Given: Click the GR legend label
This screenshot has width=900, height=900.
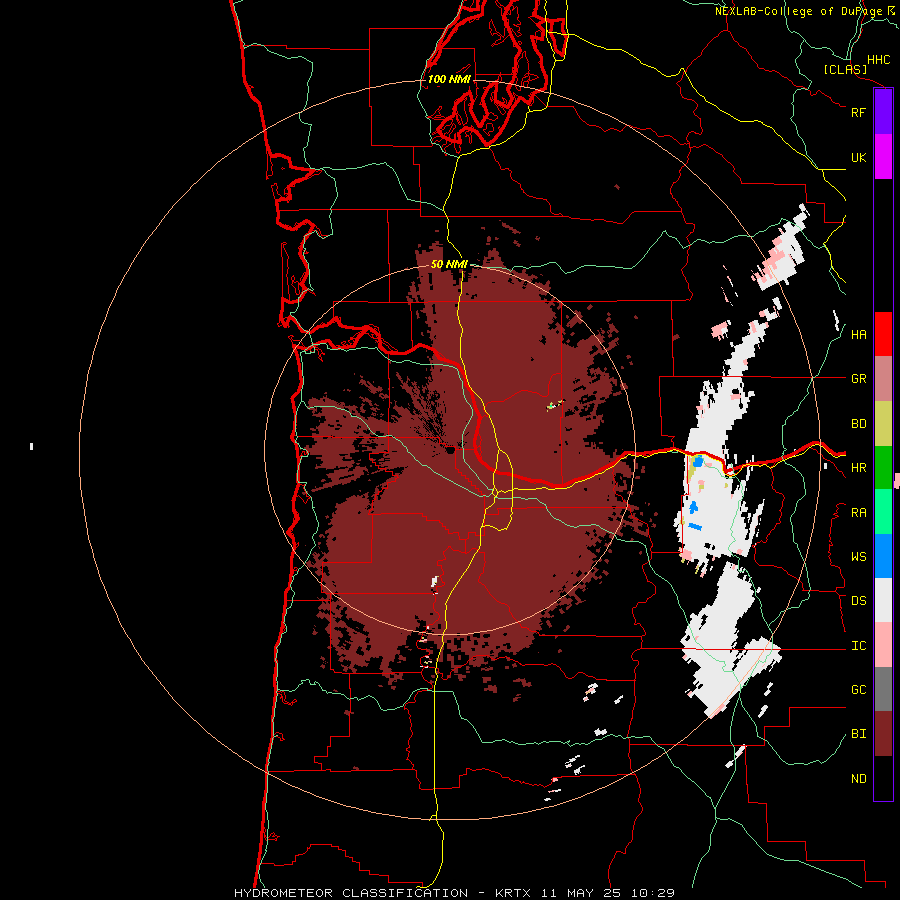Looking at the screenshot, I should click(858, 379).
